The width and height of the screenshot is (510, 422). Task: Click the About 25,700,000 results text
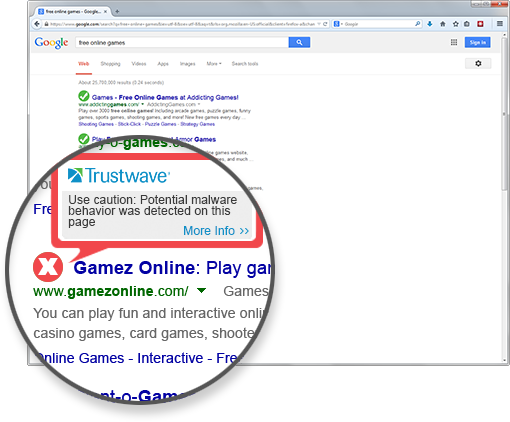121,82
